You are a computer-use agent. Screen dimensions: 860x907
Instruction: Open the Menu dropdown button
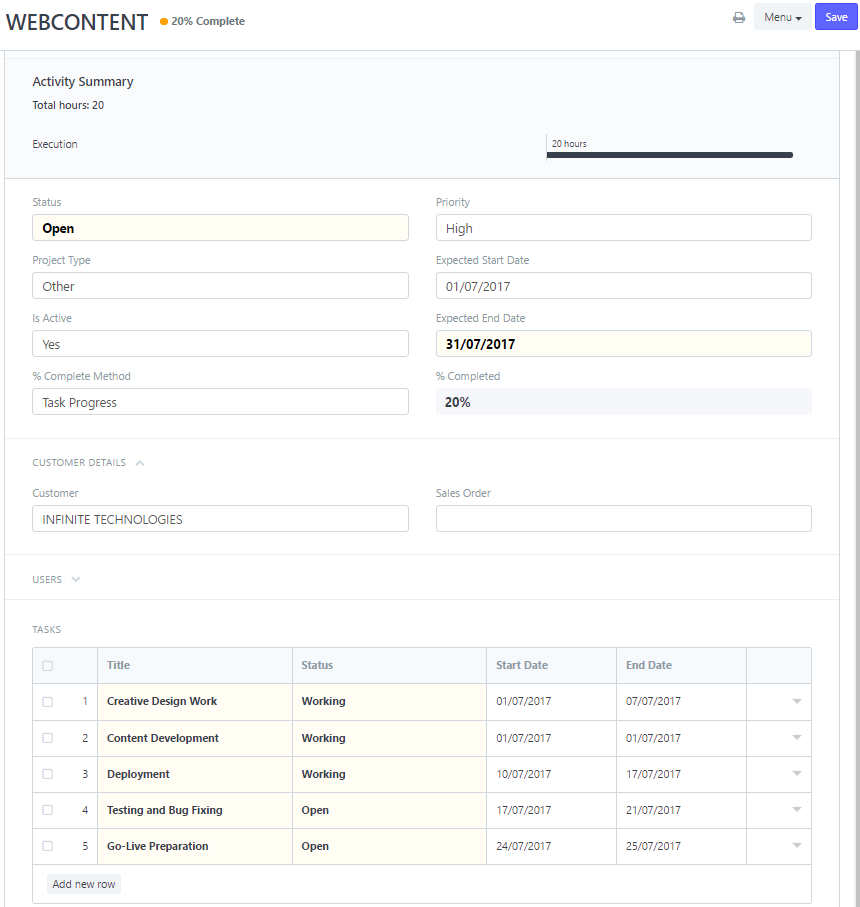(x=782, y=18)
